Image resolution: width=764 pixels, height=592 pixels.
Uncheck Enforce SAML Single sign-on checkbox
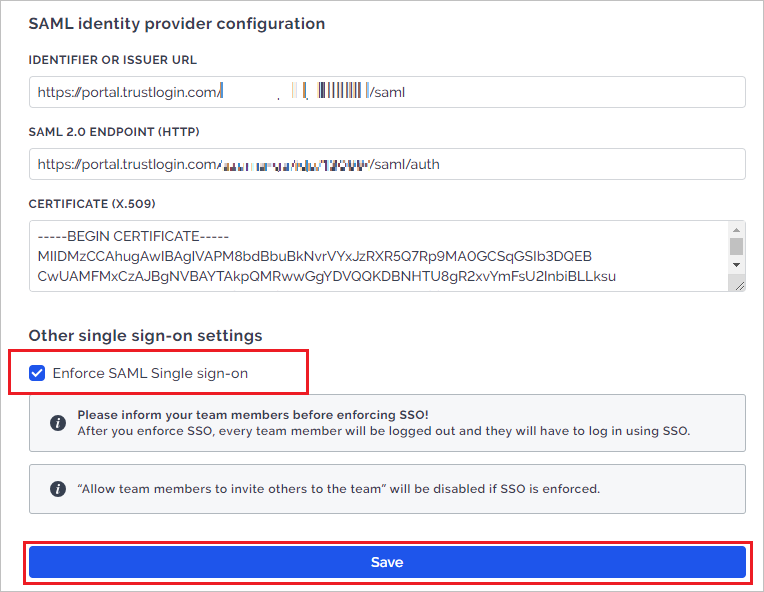pyautogui.click(x=37, y=373)
